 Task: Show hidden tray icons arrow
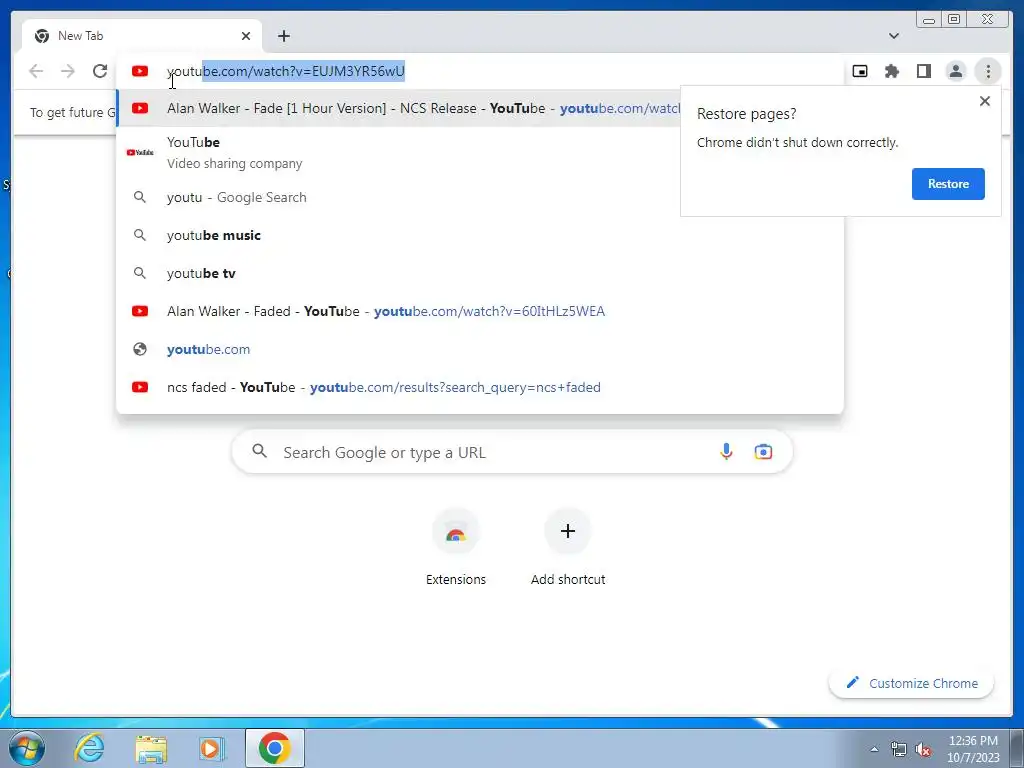[x=874, y=749]
